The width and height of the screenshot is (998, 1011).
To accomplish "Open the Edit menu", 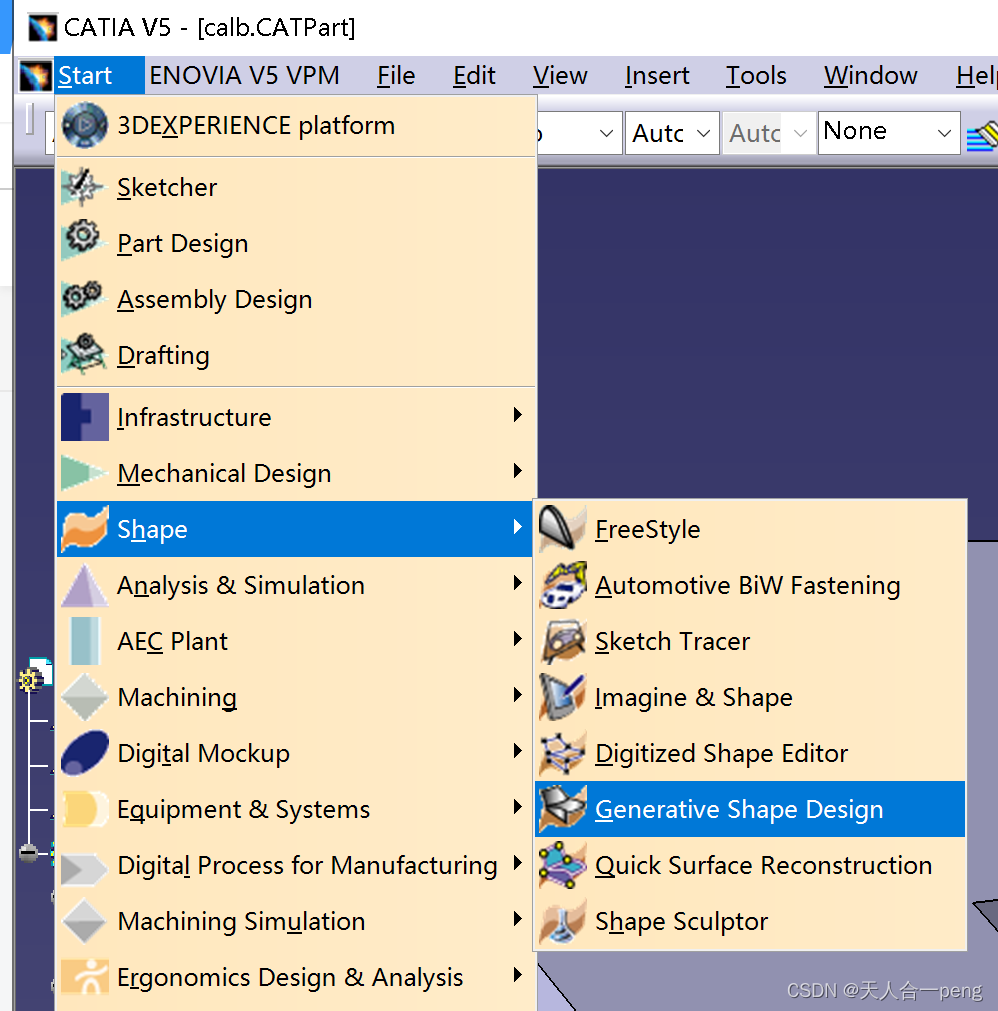I will 474,75.
